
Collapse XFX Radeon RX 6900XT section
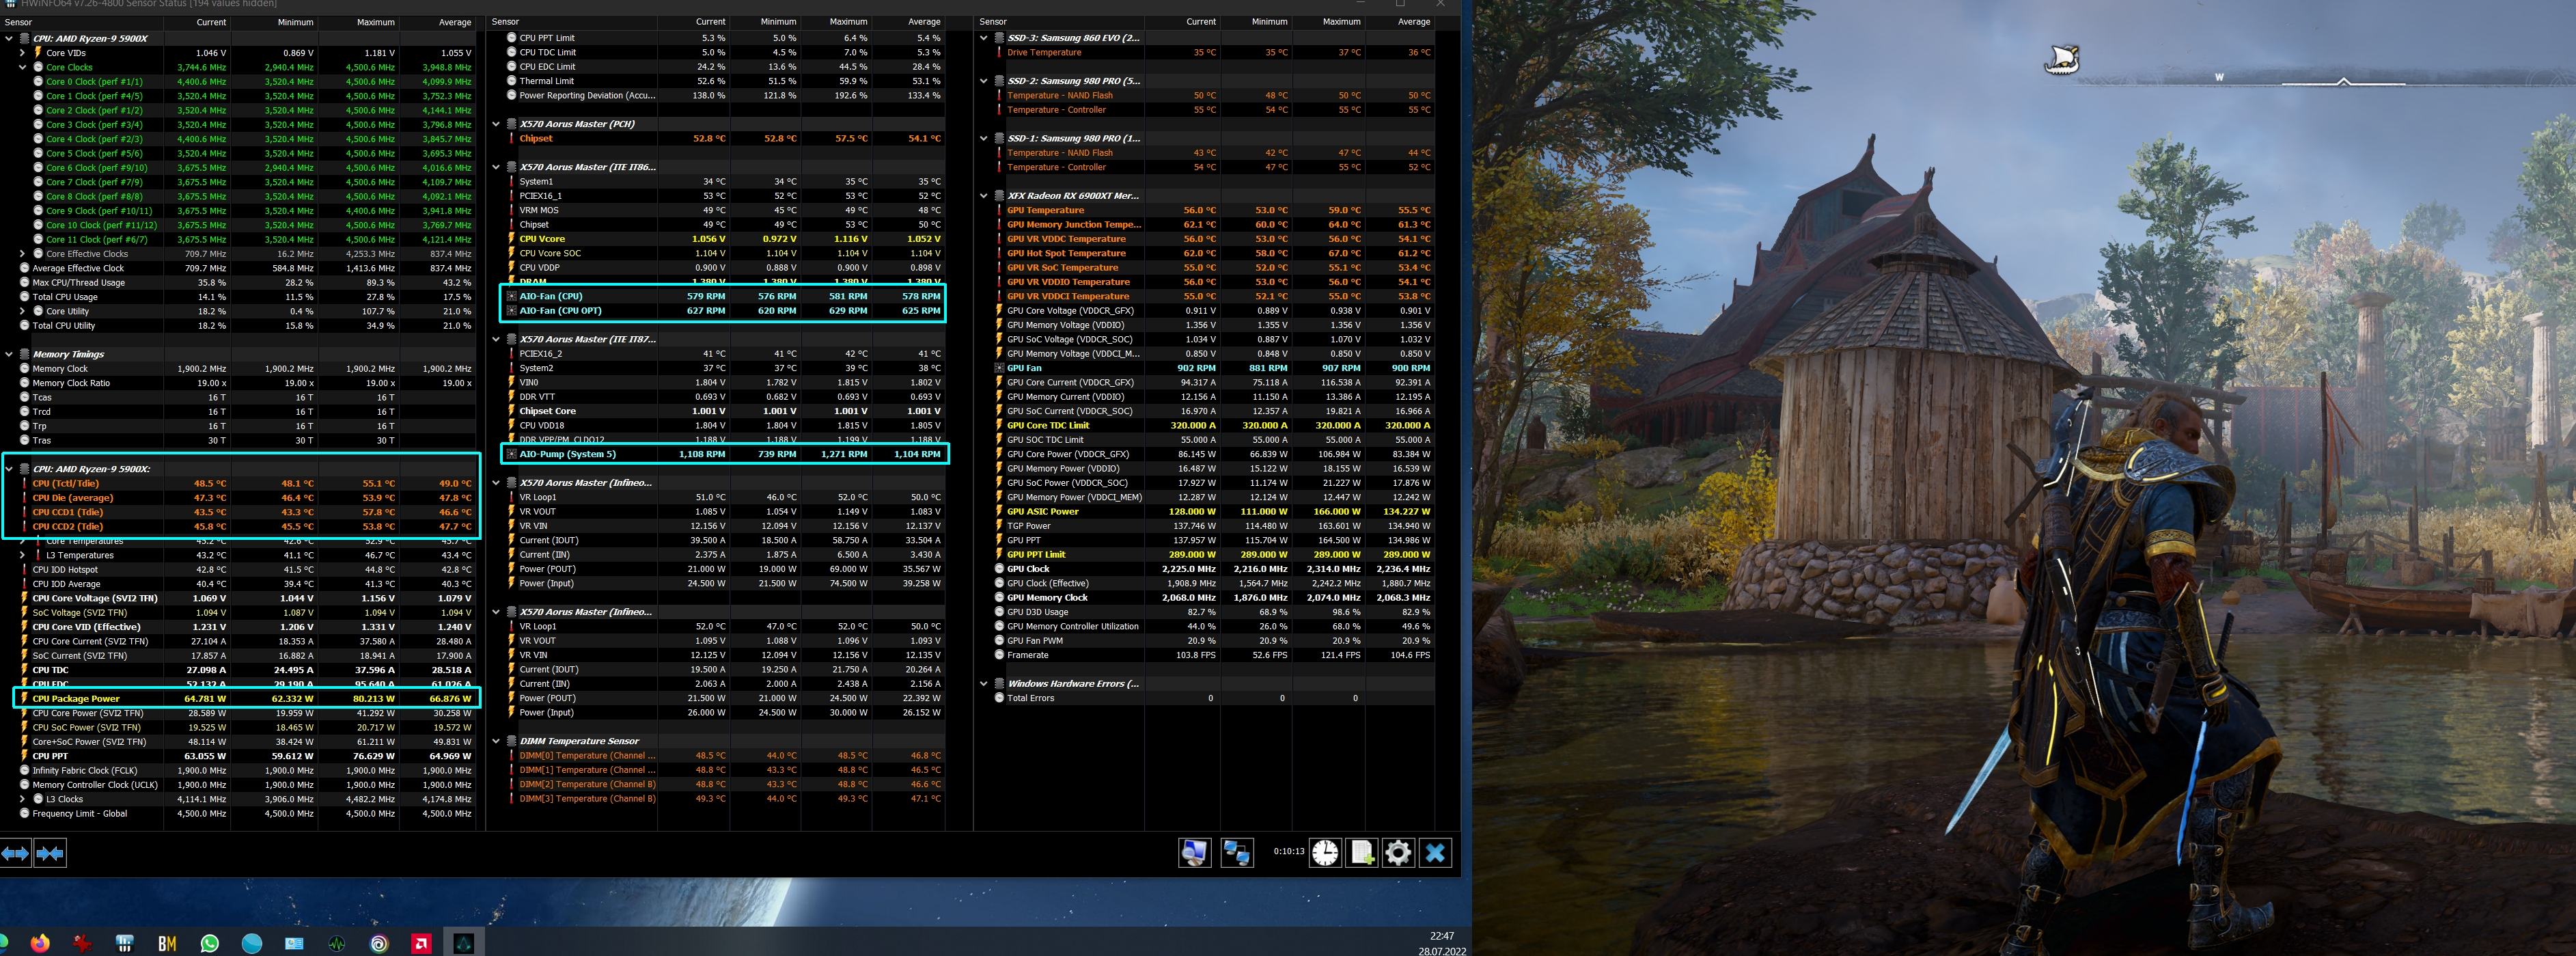984,196
